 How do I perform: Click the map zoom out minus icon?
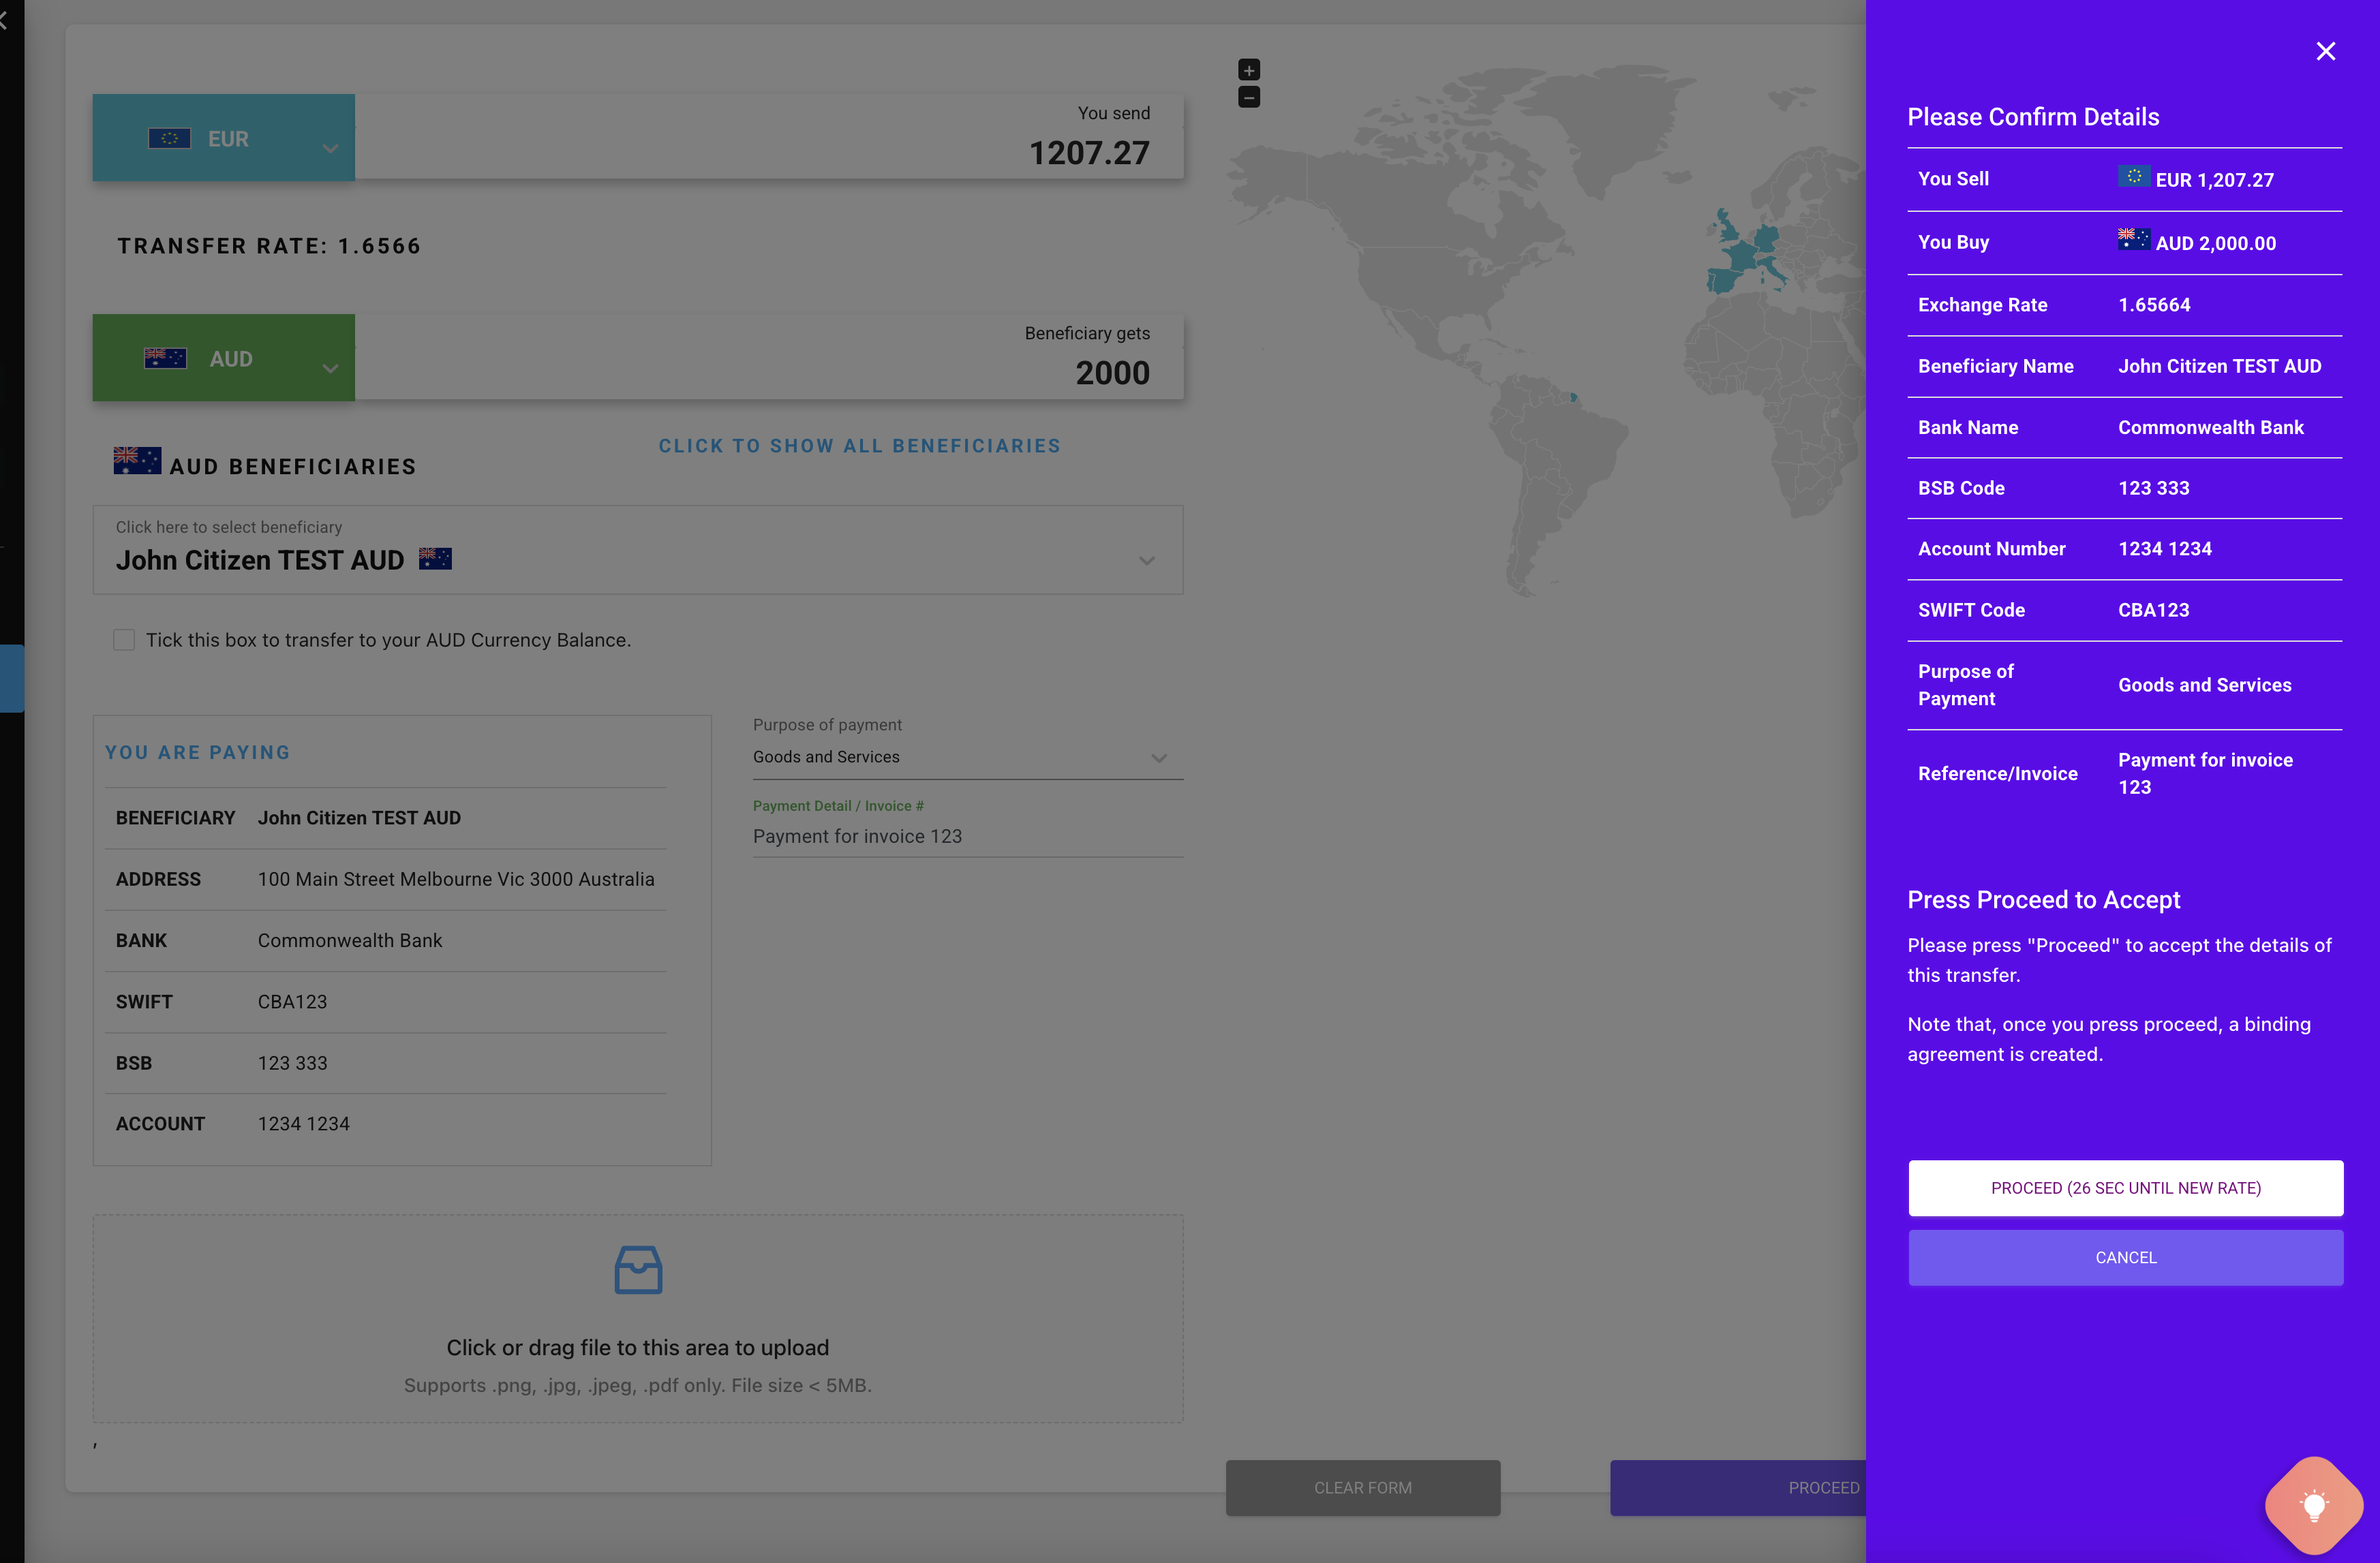[1249, 97]
